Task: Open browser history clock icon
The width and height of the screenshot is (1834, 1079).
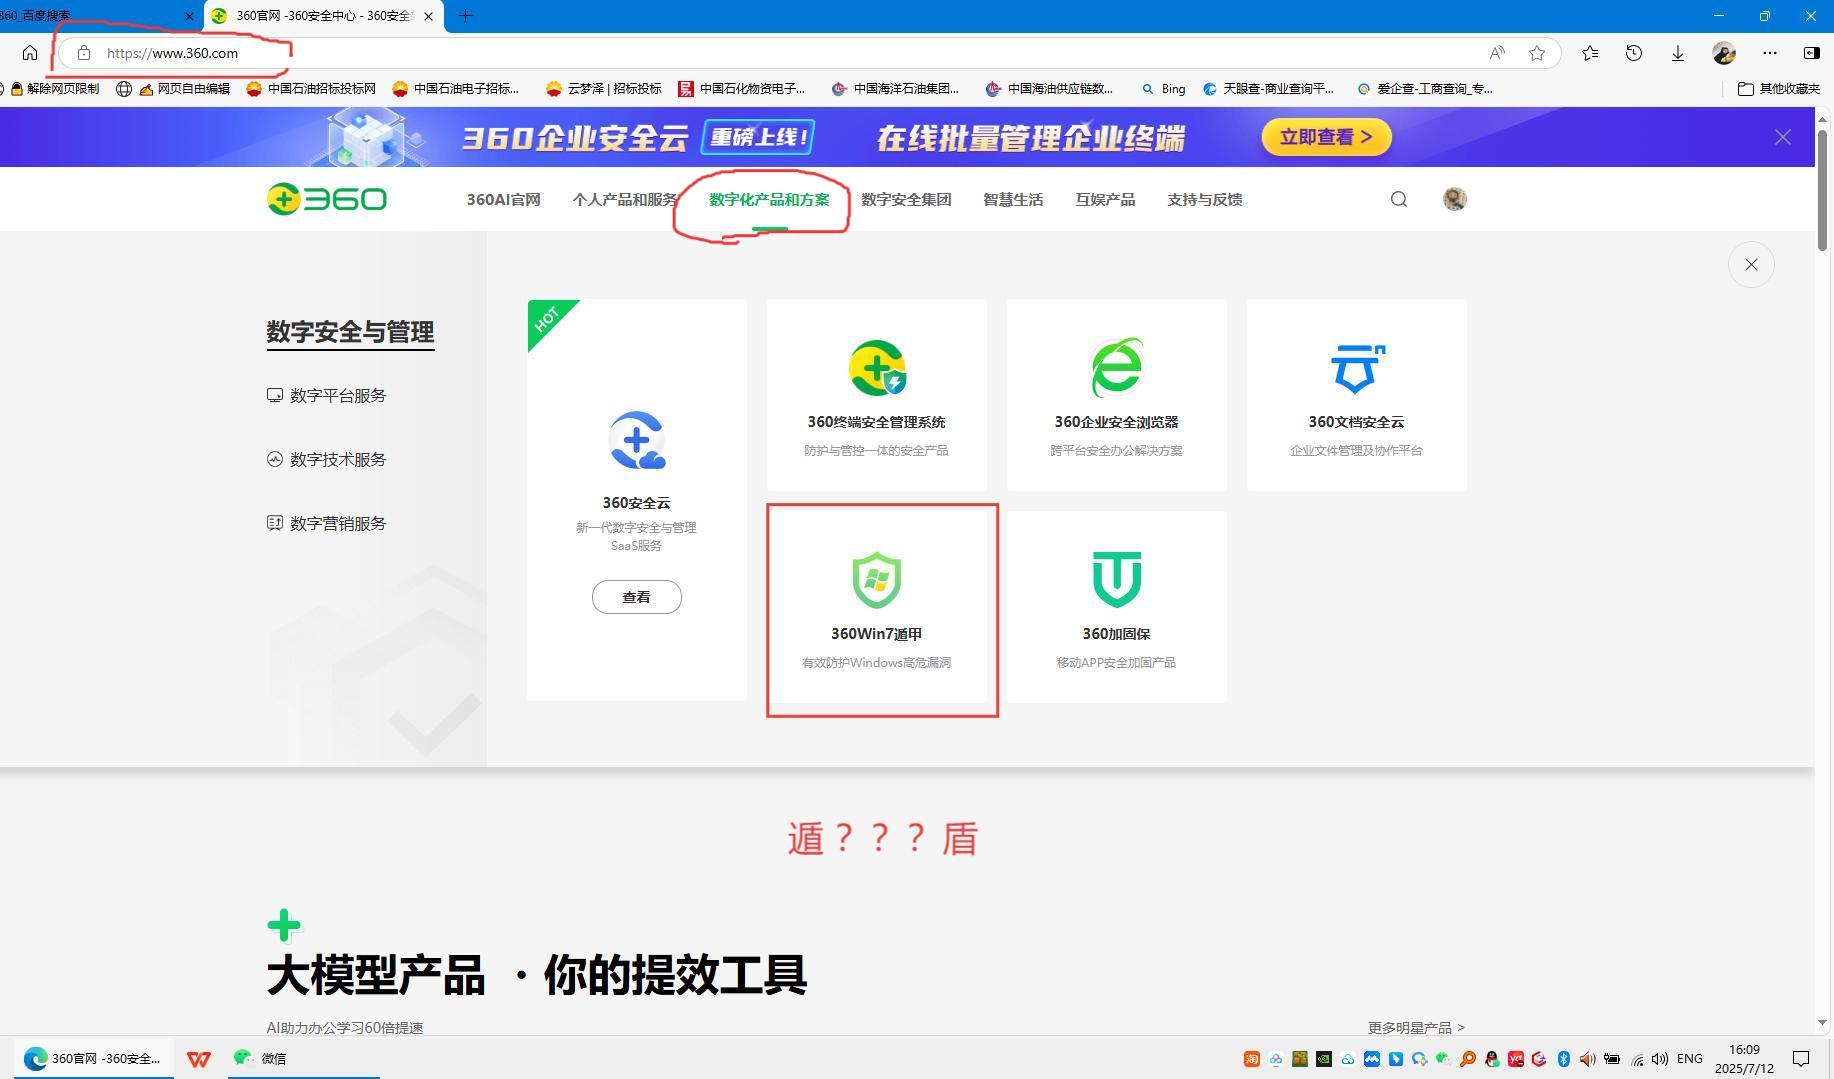Action: [1633, 53]
